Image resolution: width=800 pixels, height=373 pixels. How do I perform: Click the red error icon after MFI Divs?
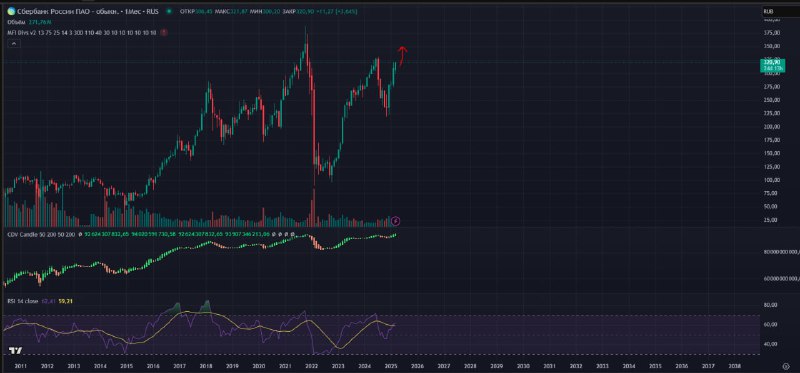point(163,32)
